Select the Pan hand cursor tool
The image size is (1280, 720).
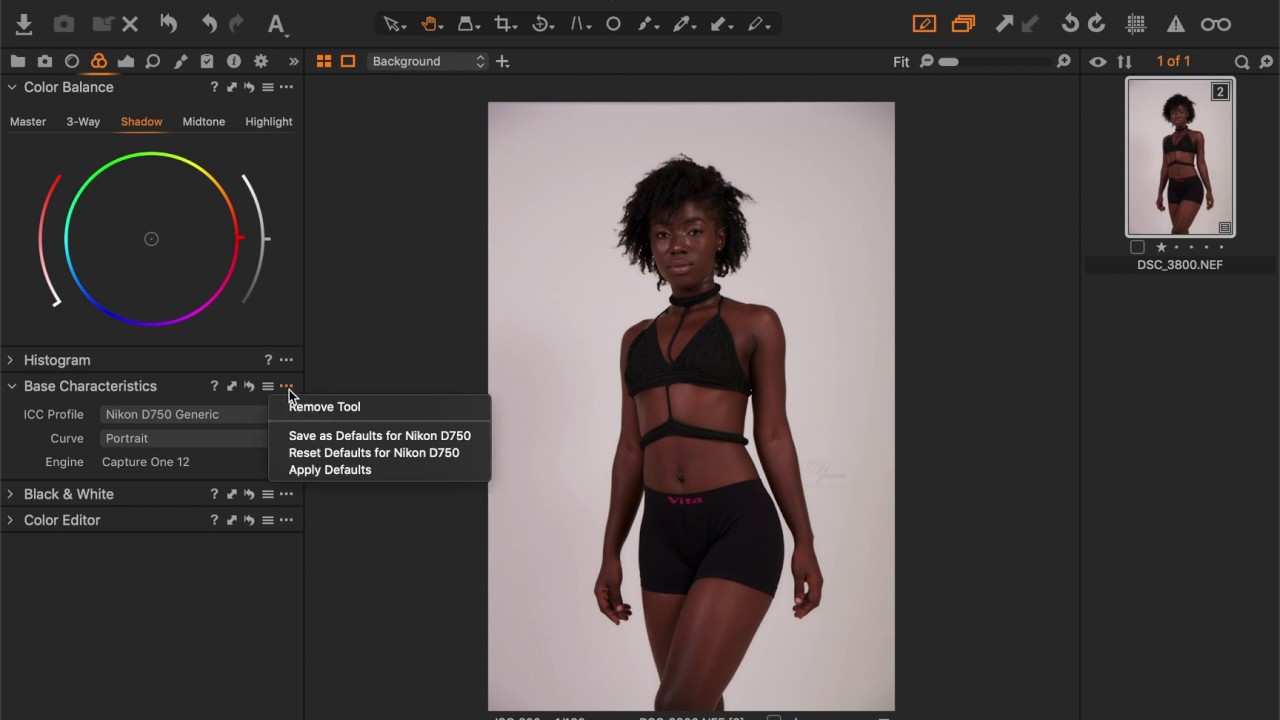tap(431, 24)
